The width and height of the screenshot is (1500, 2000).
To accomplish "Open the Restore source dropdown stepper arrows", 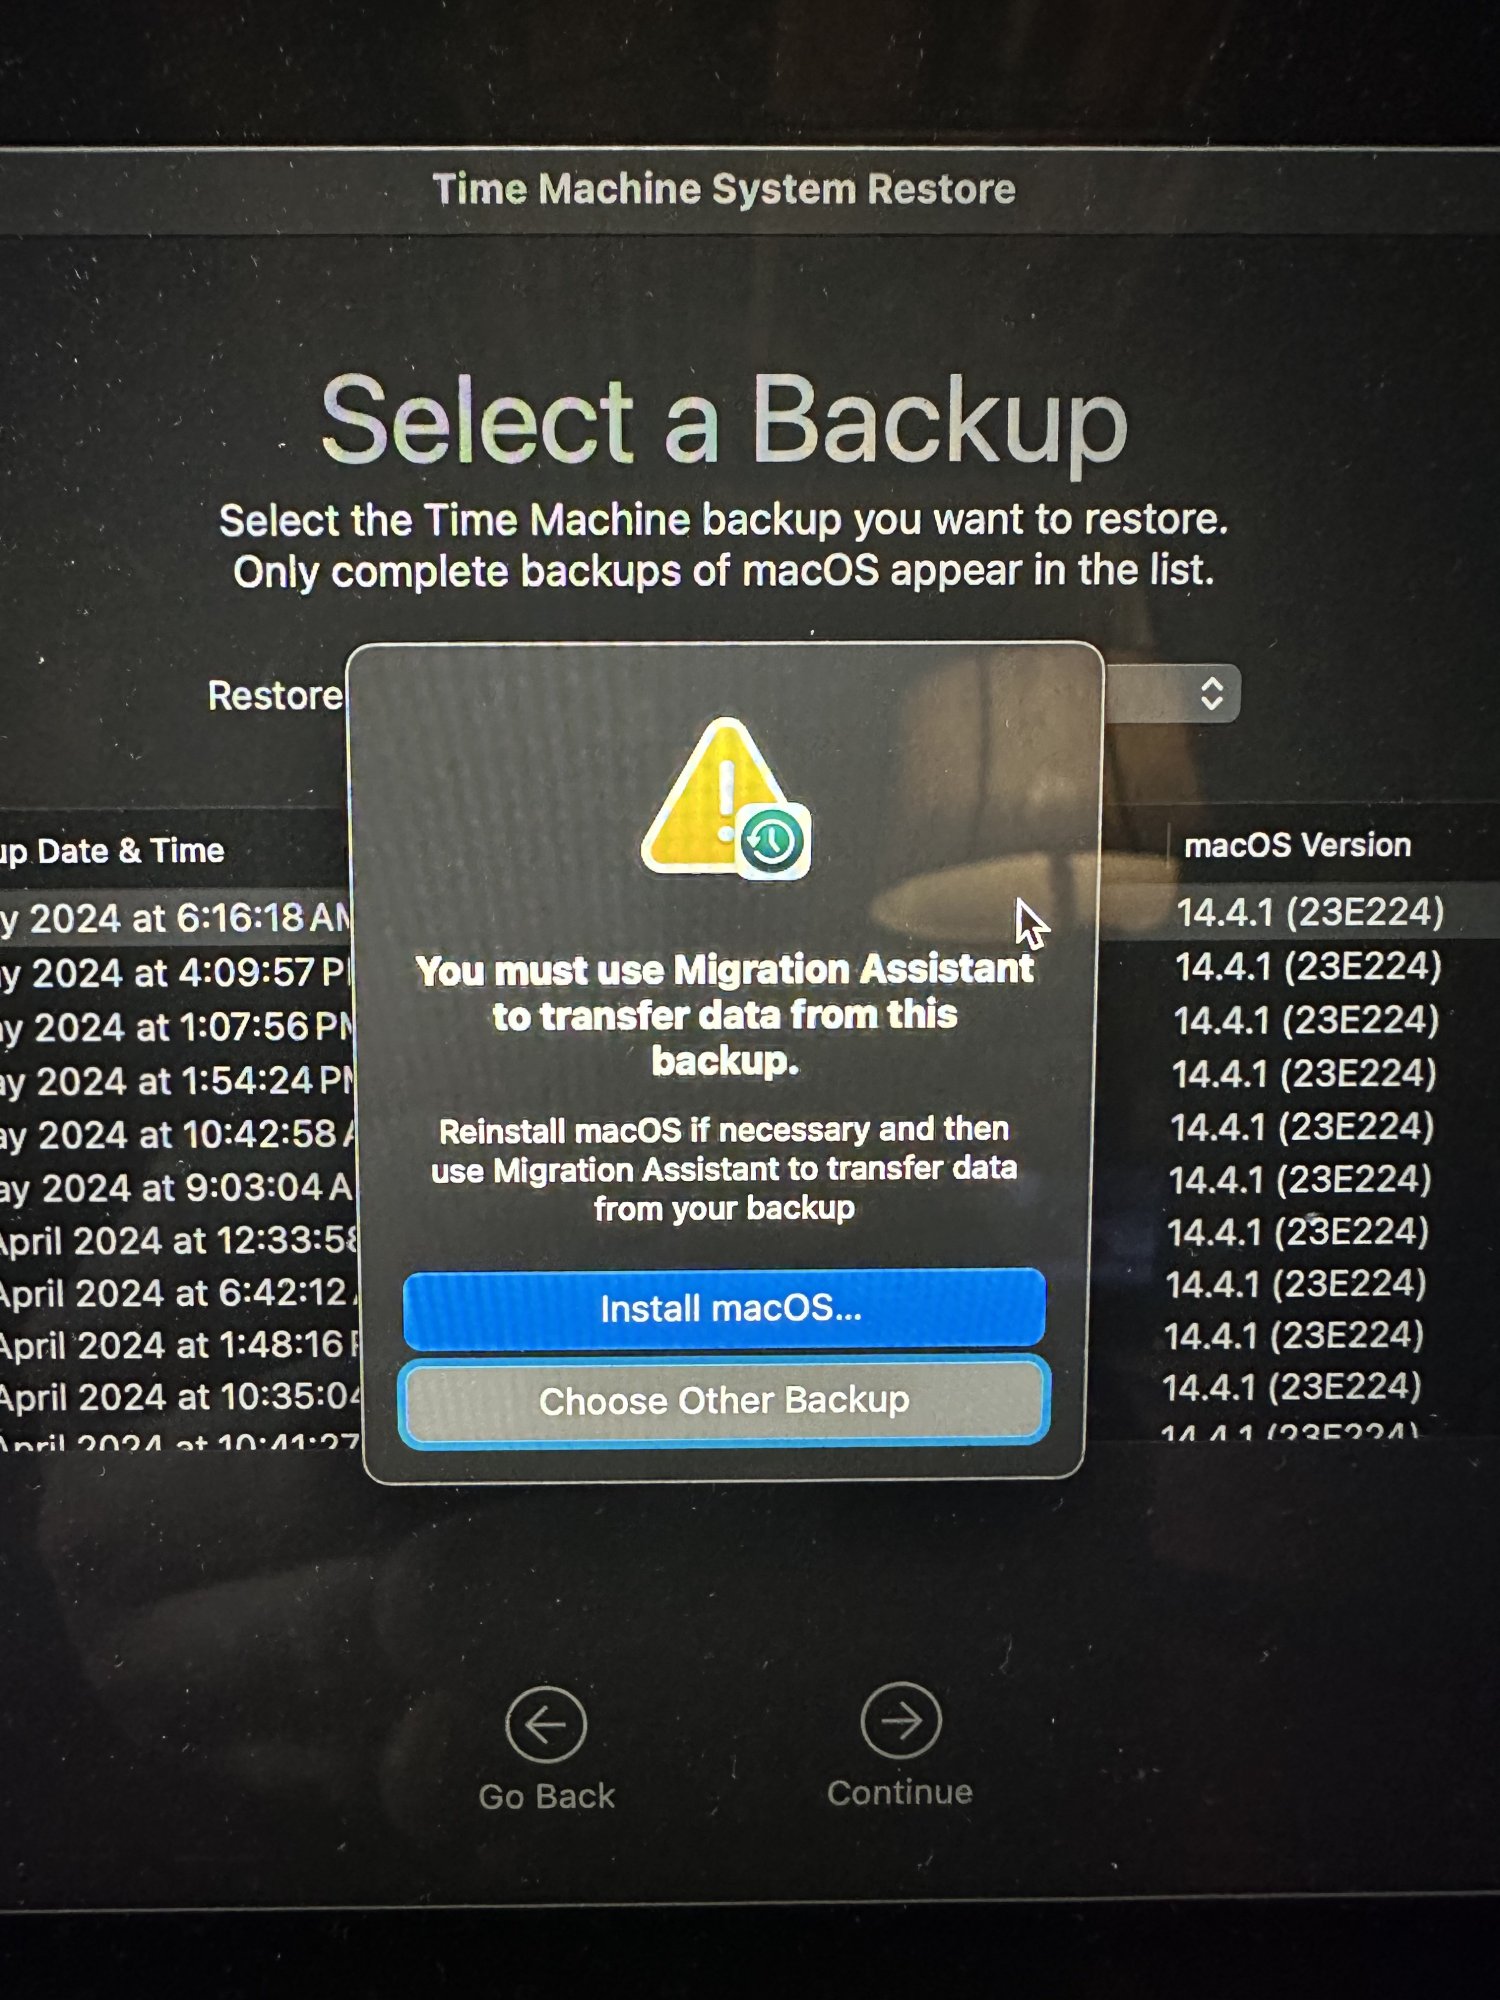I will tap(1212, 693).
